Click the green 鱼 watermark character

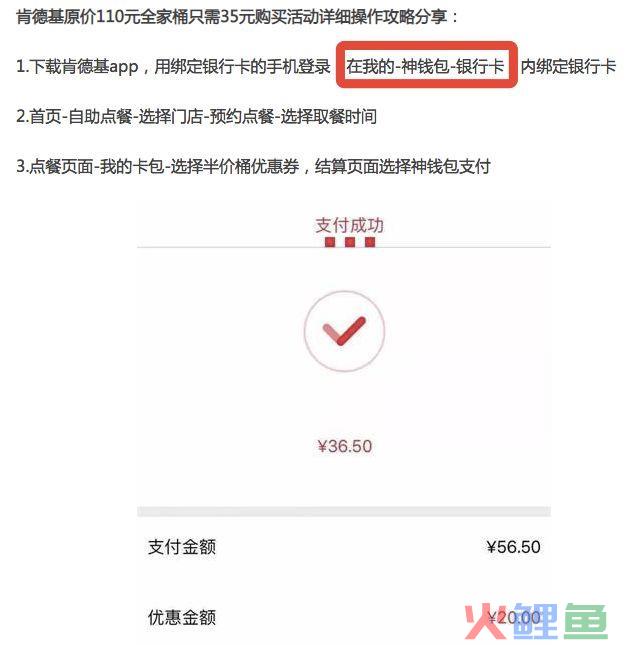[586, 622]
